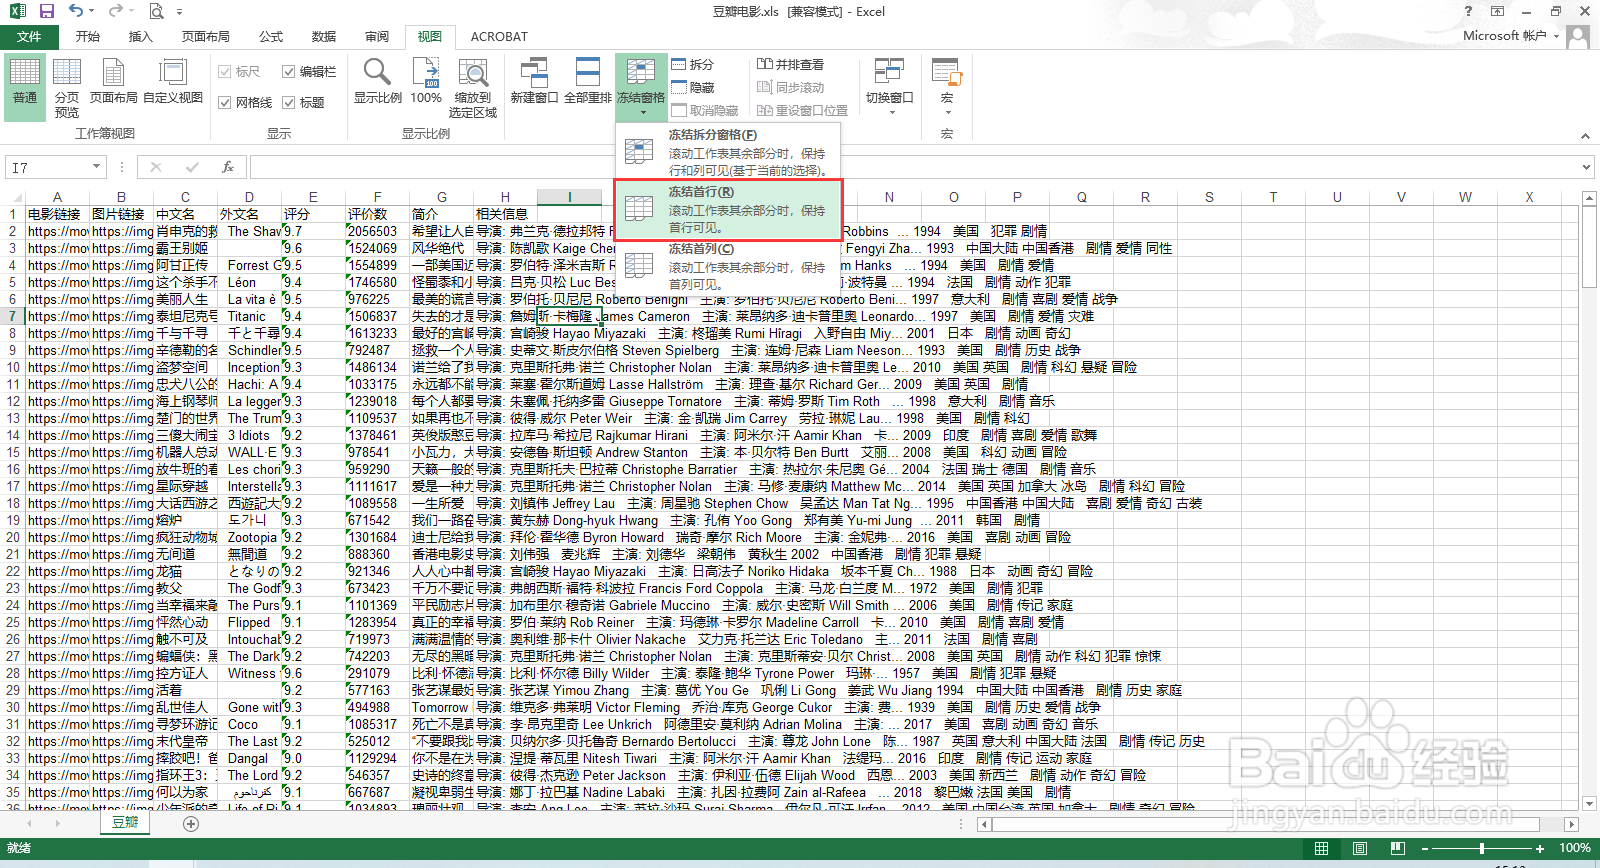Screen dimensions: 1600x868
Task: Switch to the 数据 Data tab
Action: pos(324,37)
